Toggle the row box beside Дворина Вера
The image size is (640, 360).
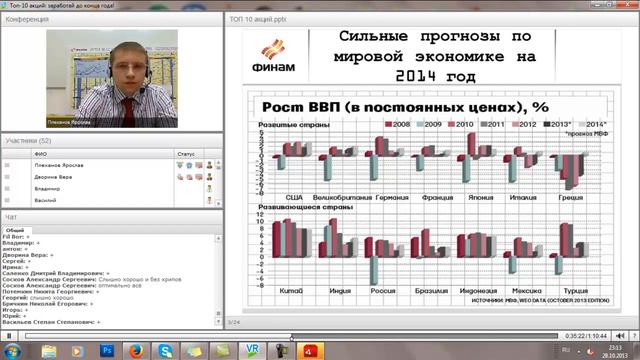point(7,177)
